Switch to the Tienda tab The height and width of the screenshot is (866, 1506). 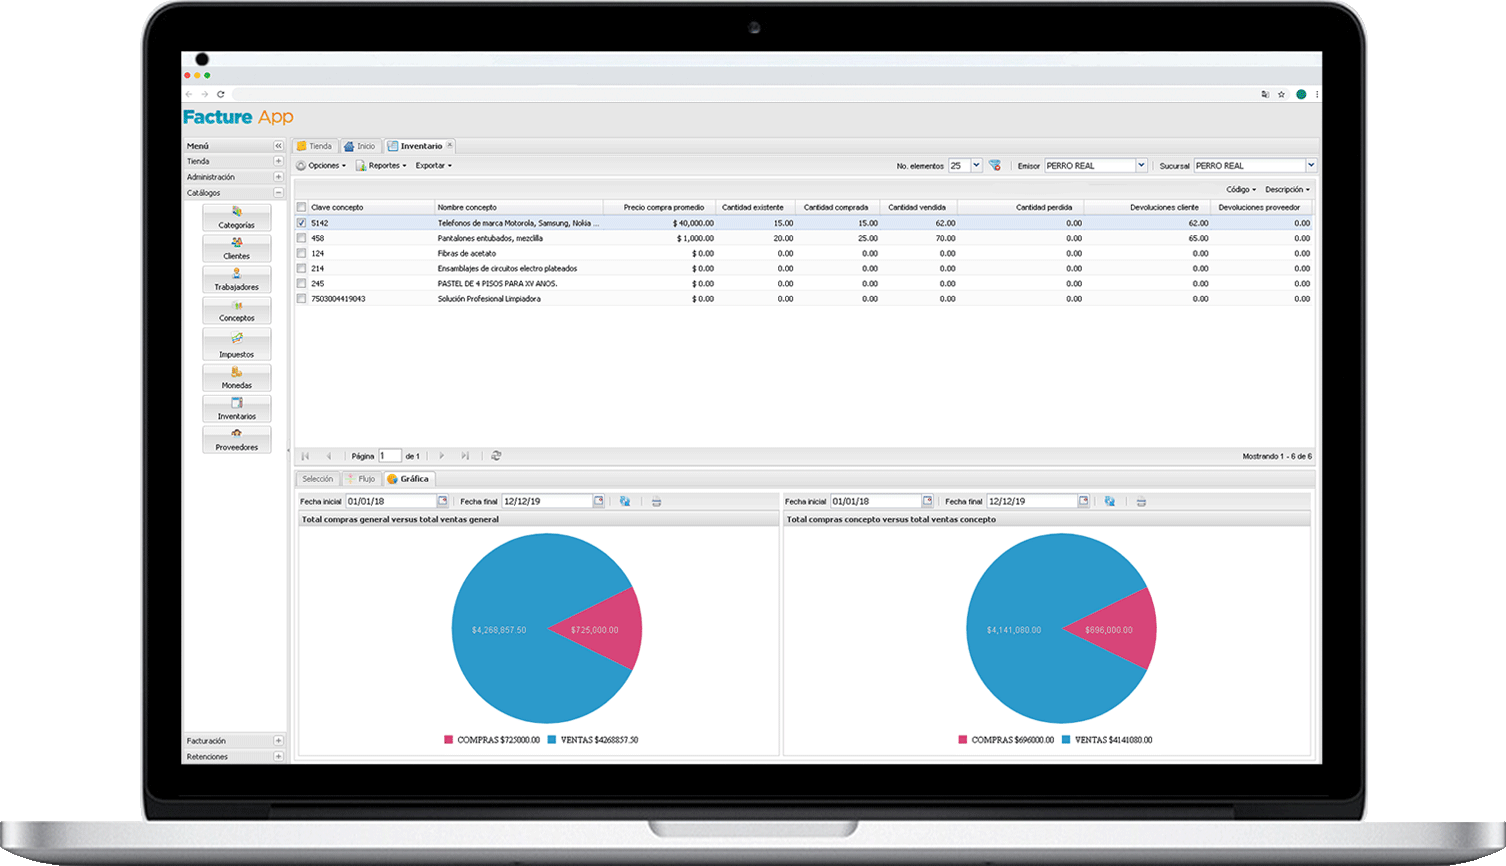click(x=314, y=146)
